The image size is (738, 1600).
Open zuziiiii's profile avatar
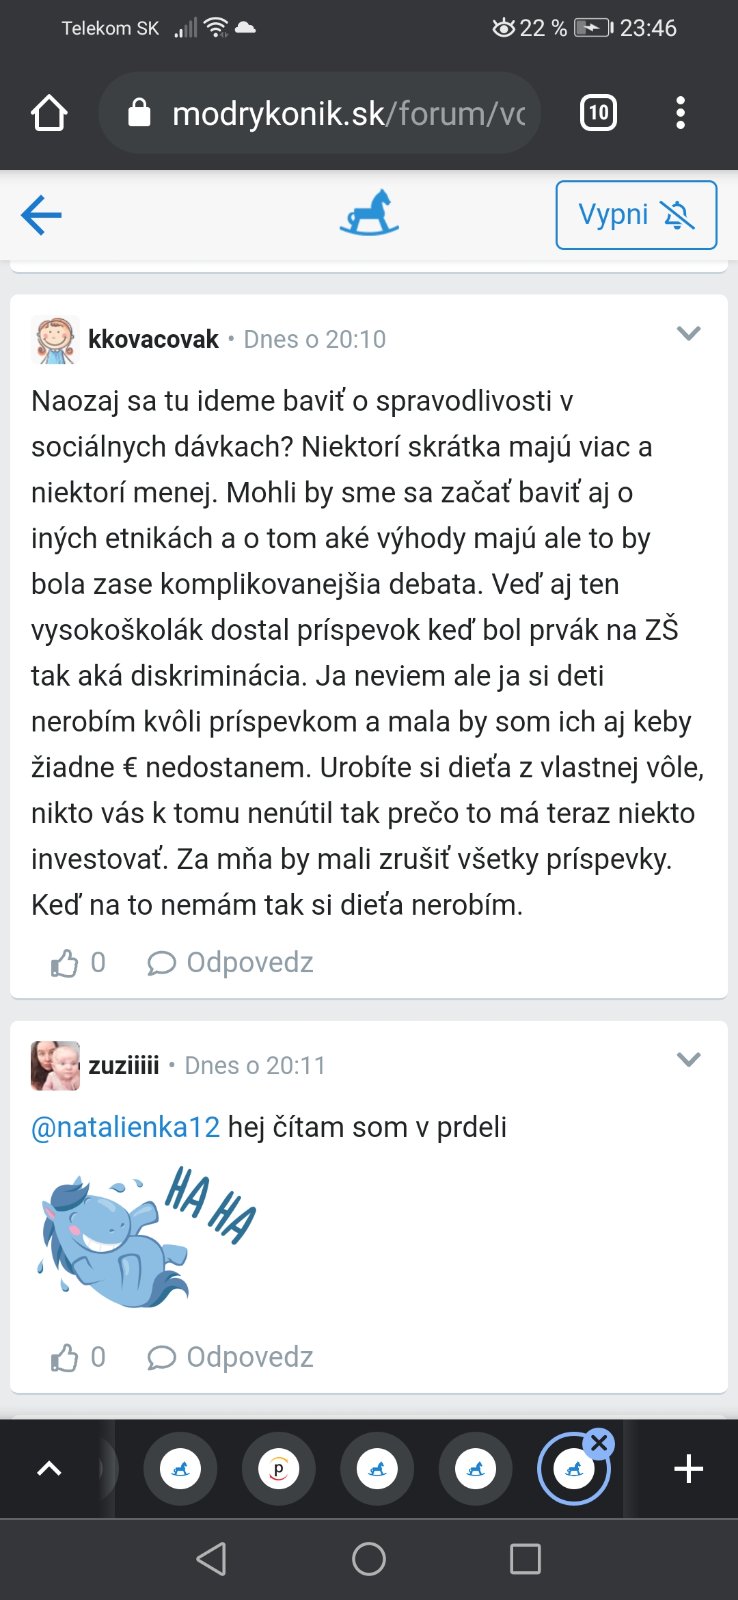[55, 1065]
